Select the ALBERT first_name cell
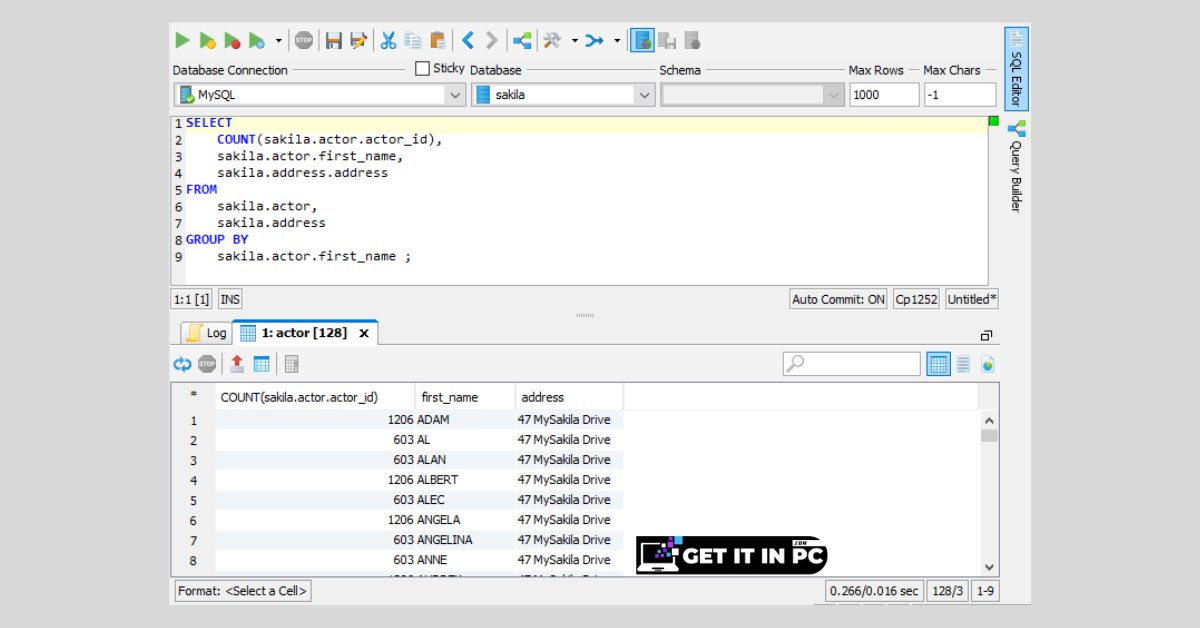 coord(465,480)
